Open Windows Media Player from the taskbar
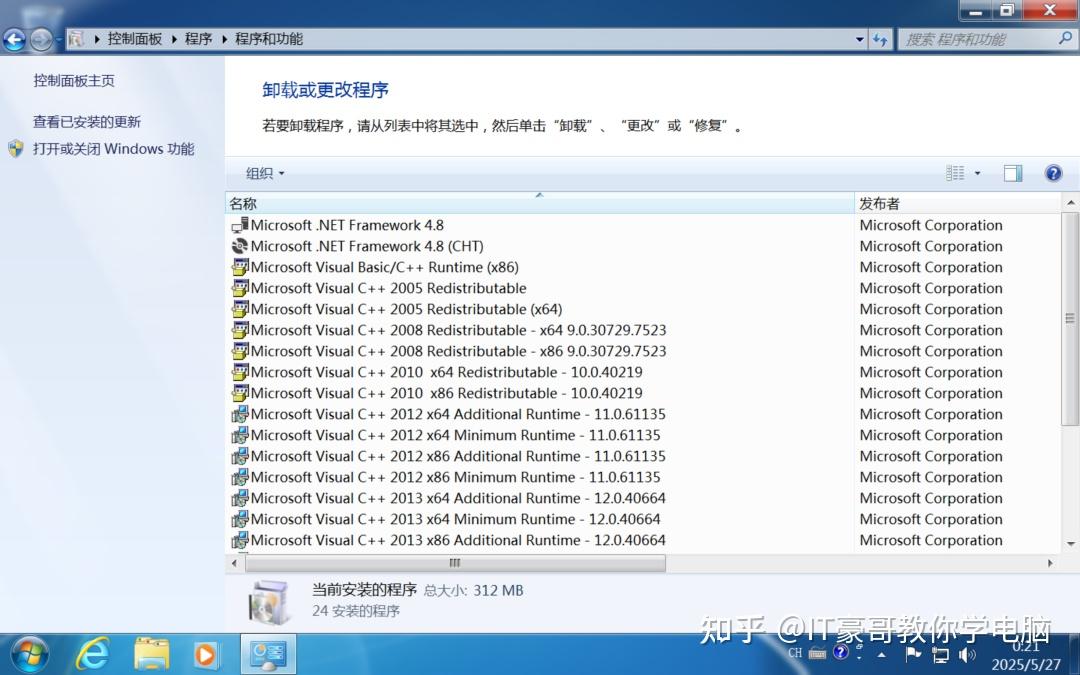 [207, 653]
